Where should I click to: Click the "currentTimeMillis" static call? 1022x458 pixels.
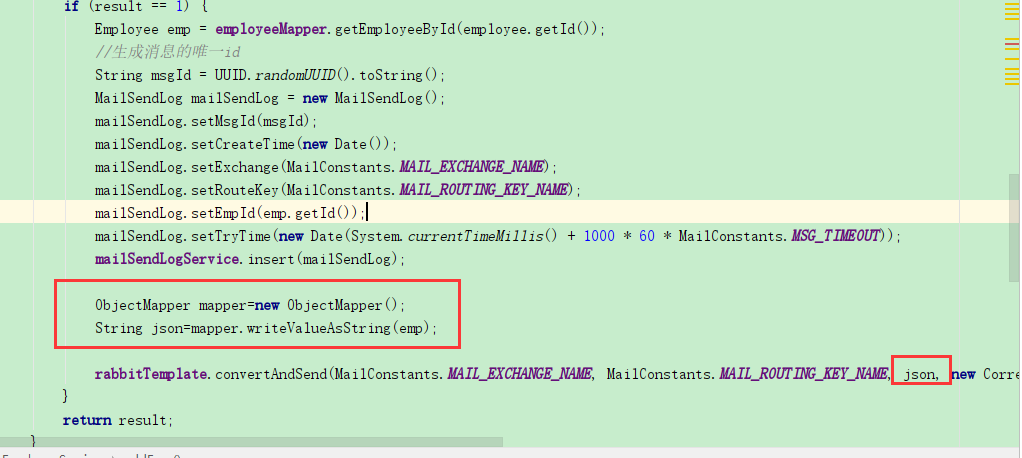tap(476, 236)
